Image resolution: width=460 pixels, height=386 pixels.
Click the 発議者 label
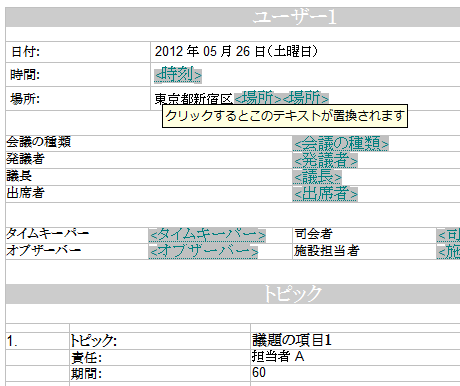coord(25,159)
